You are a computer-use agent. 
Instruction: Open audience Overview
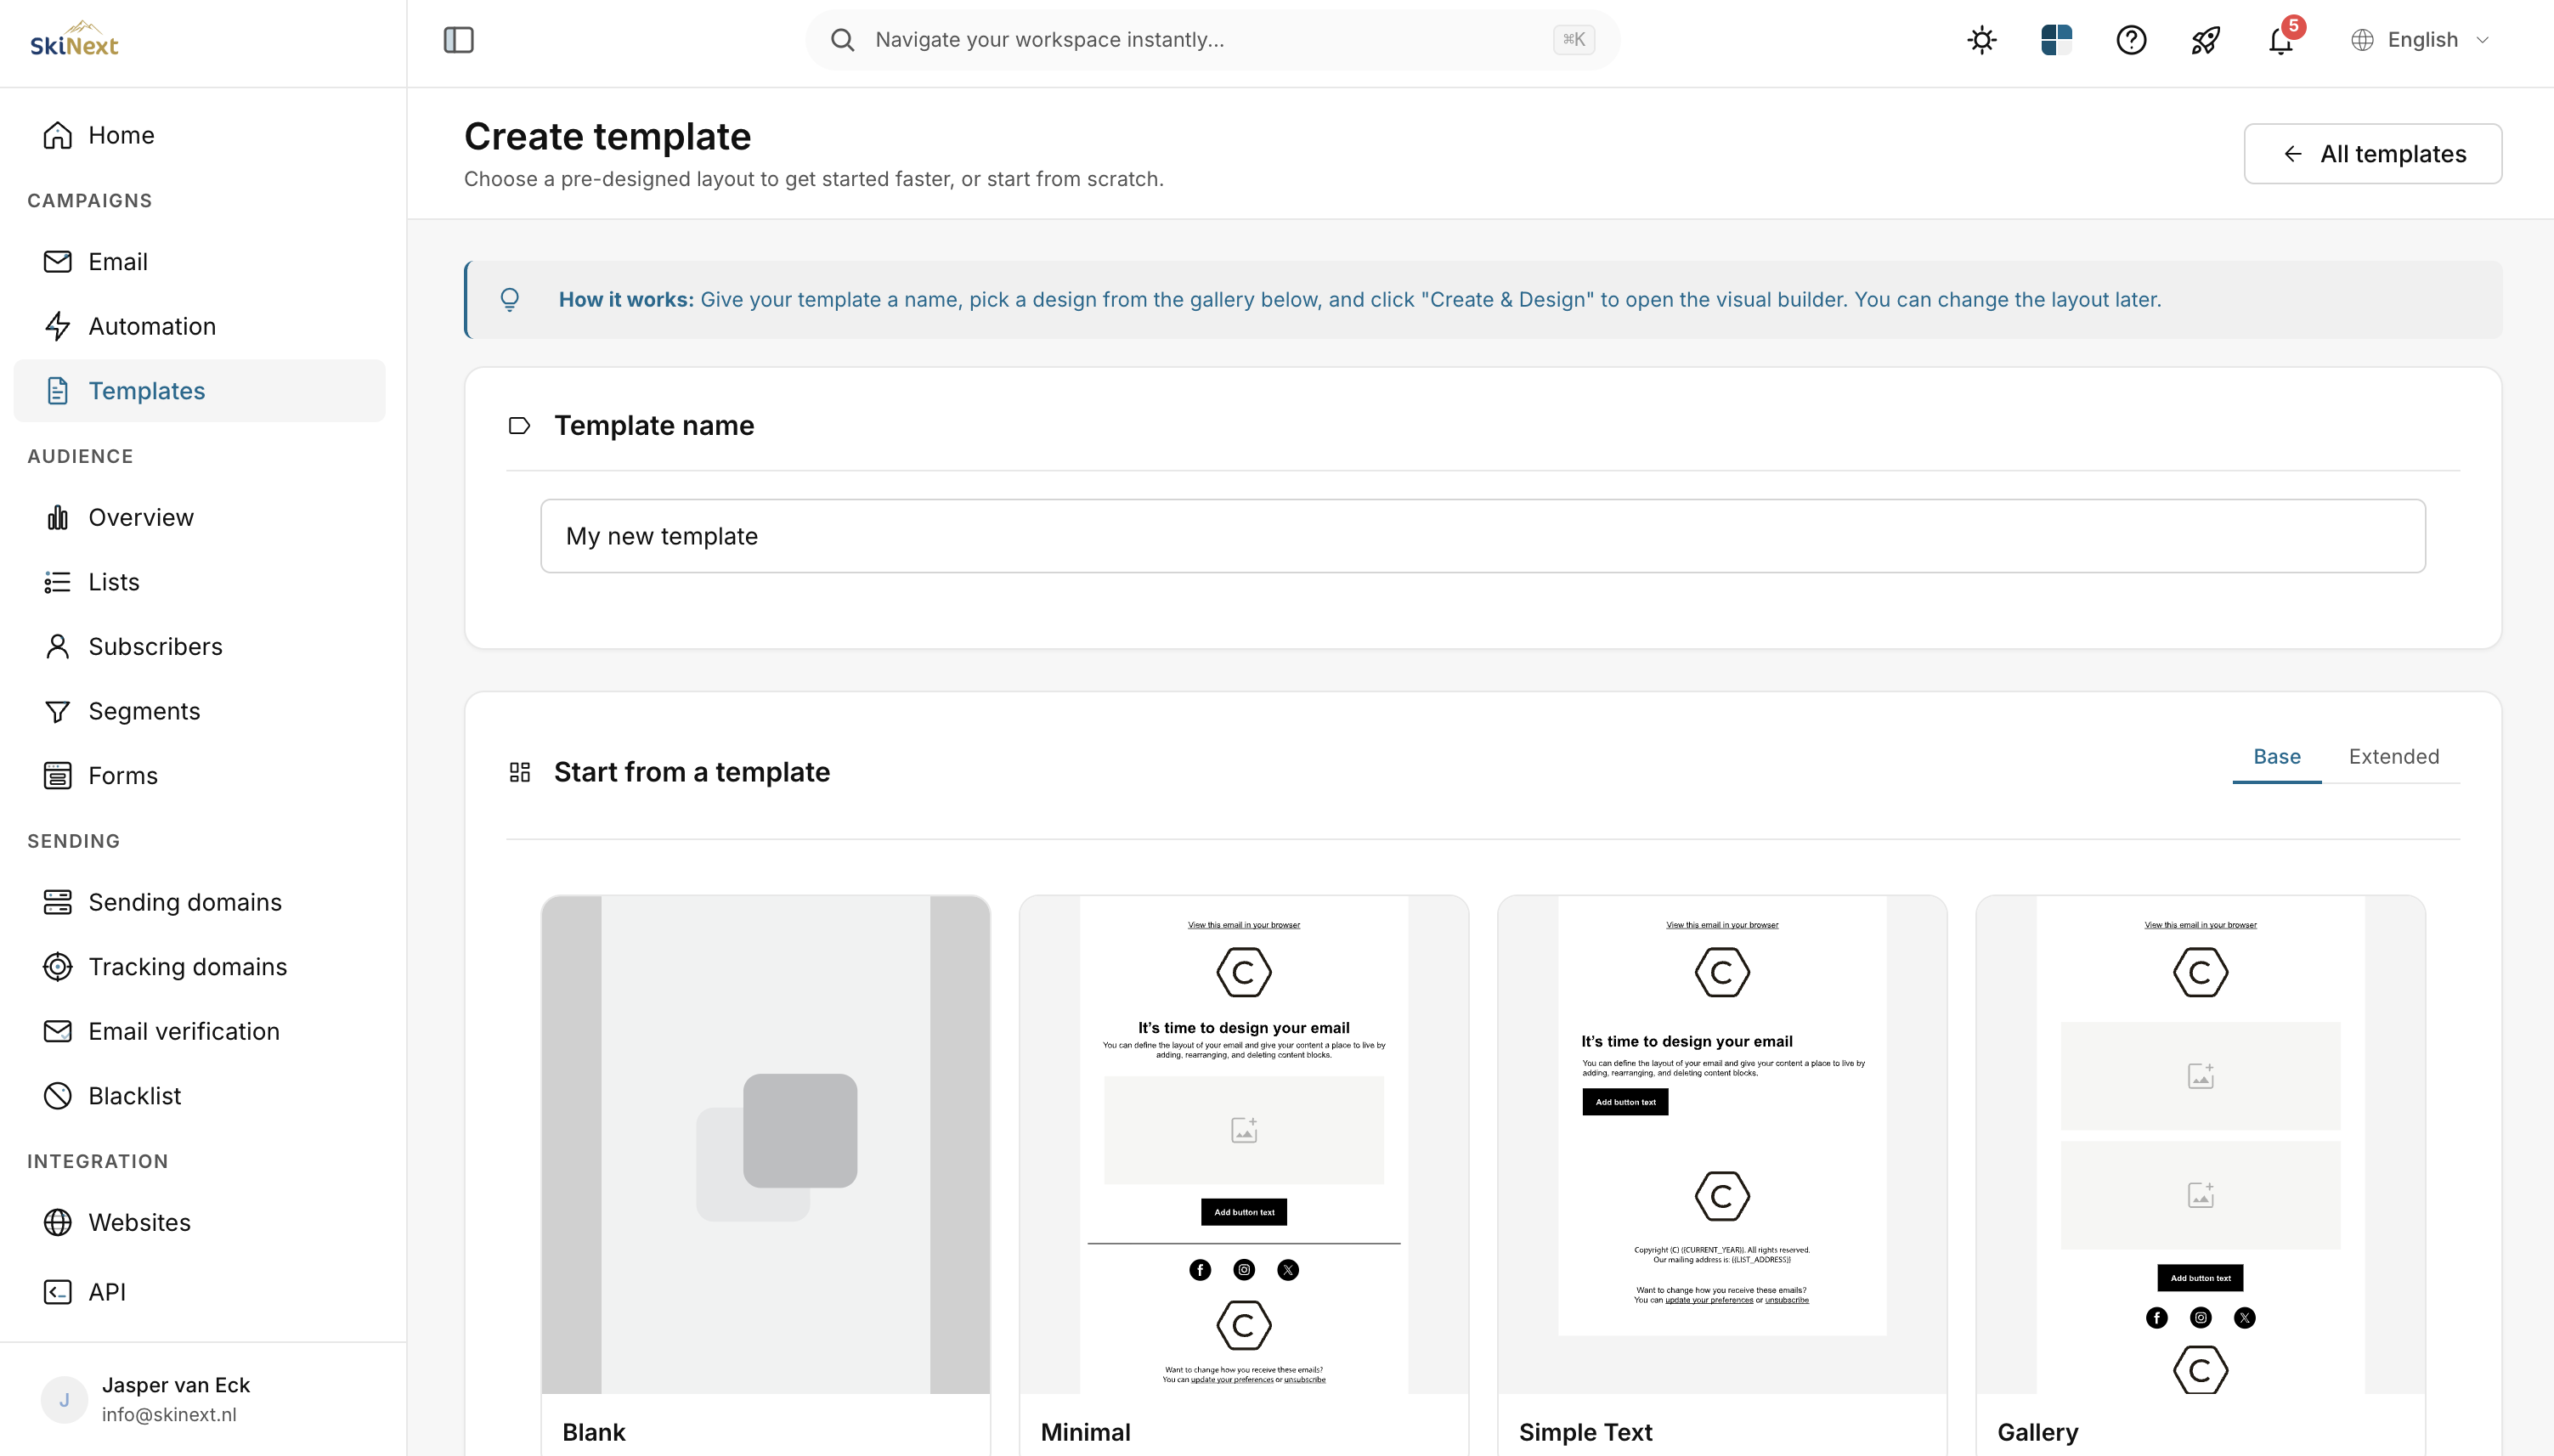pos(200,517)
